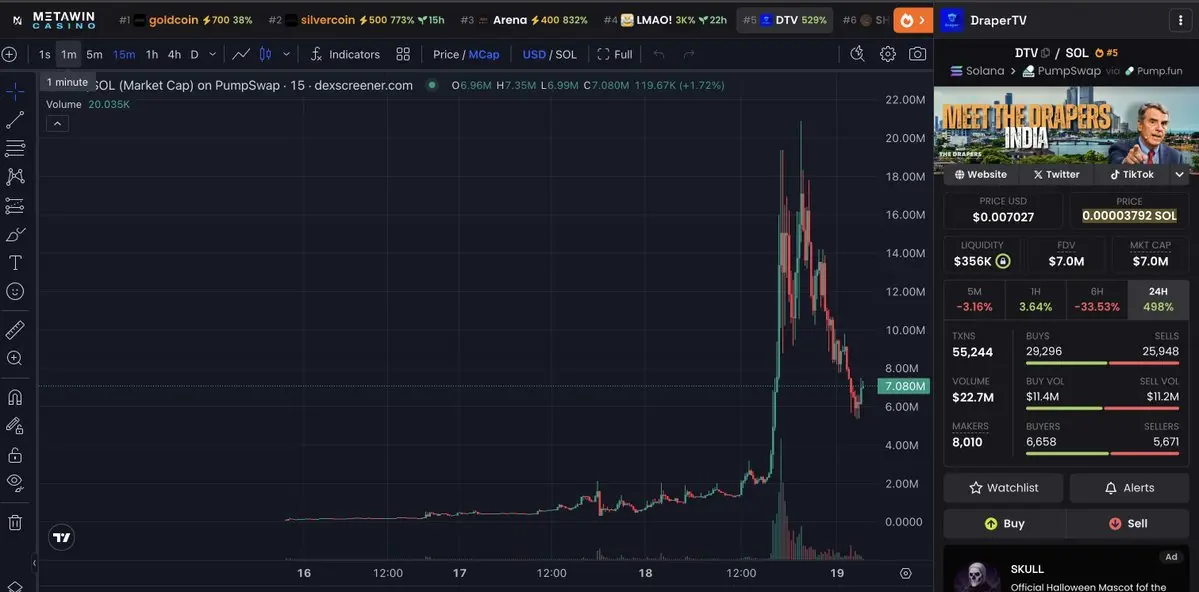The height and width of the screenshot is (592, 1199).
Task: Select the ruler measure tool
Action: pos(15,330)
